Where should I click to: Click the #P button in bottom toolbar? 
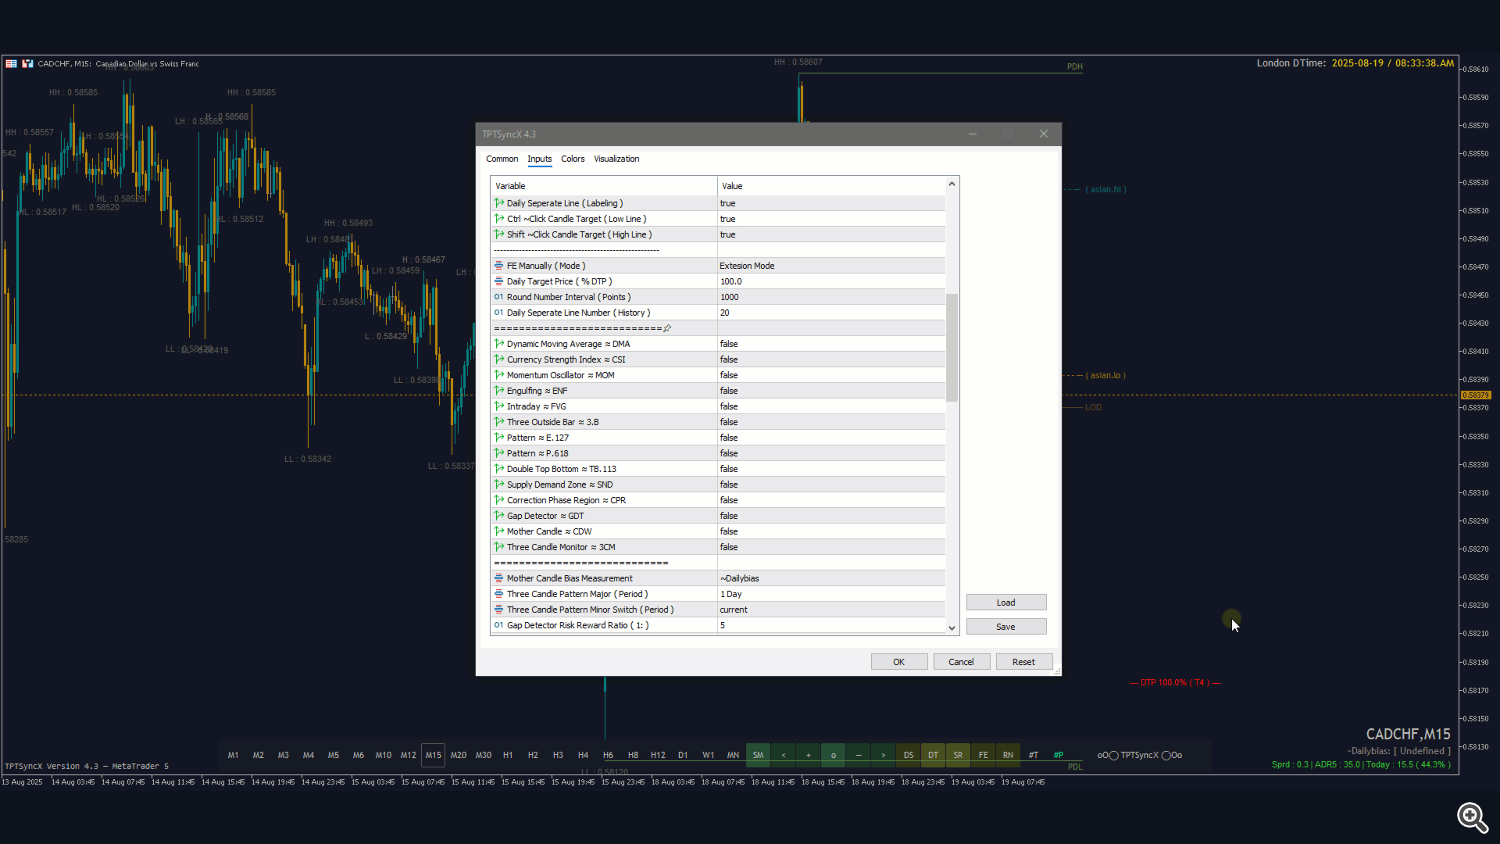click(1058, 755)
